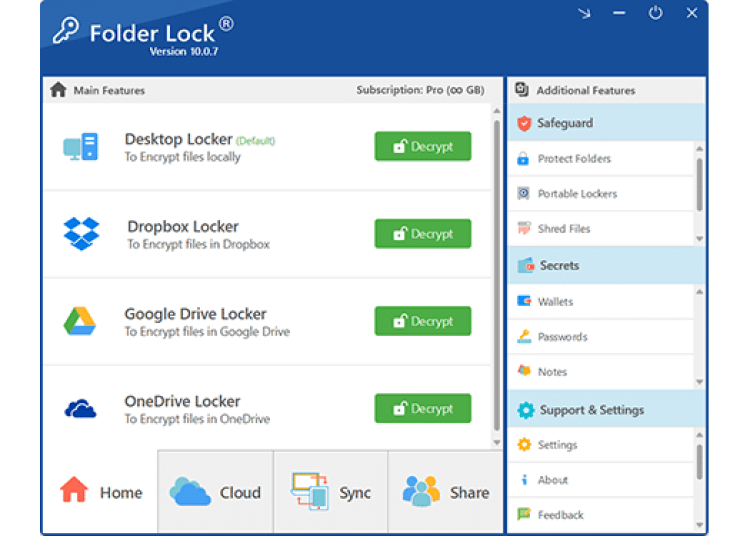Open Passwords in the Secrets section
750x536 pixels.
(562, 337)
